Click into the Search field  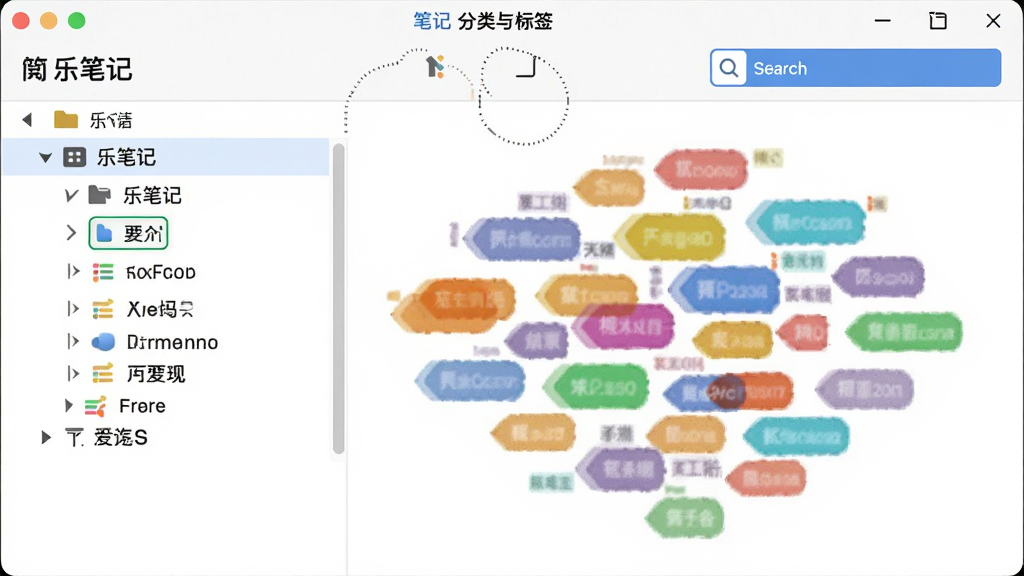pos(856,68)
